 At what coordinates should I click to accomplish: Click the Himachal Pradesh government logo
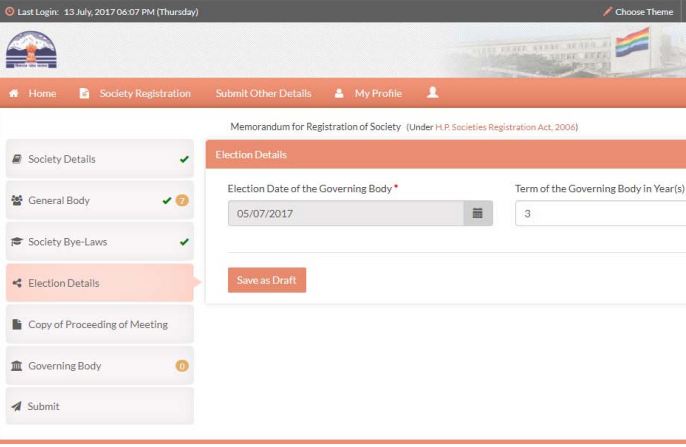[x=31, y=49]
